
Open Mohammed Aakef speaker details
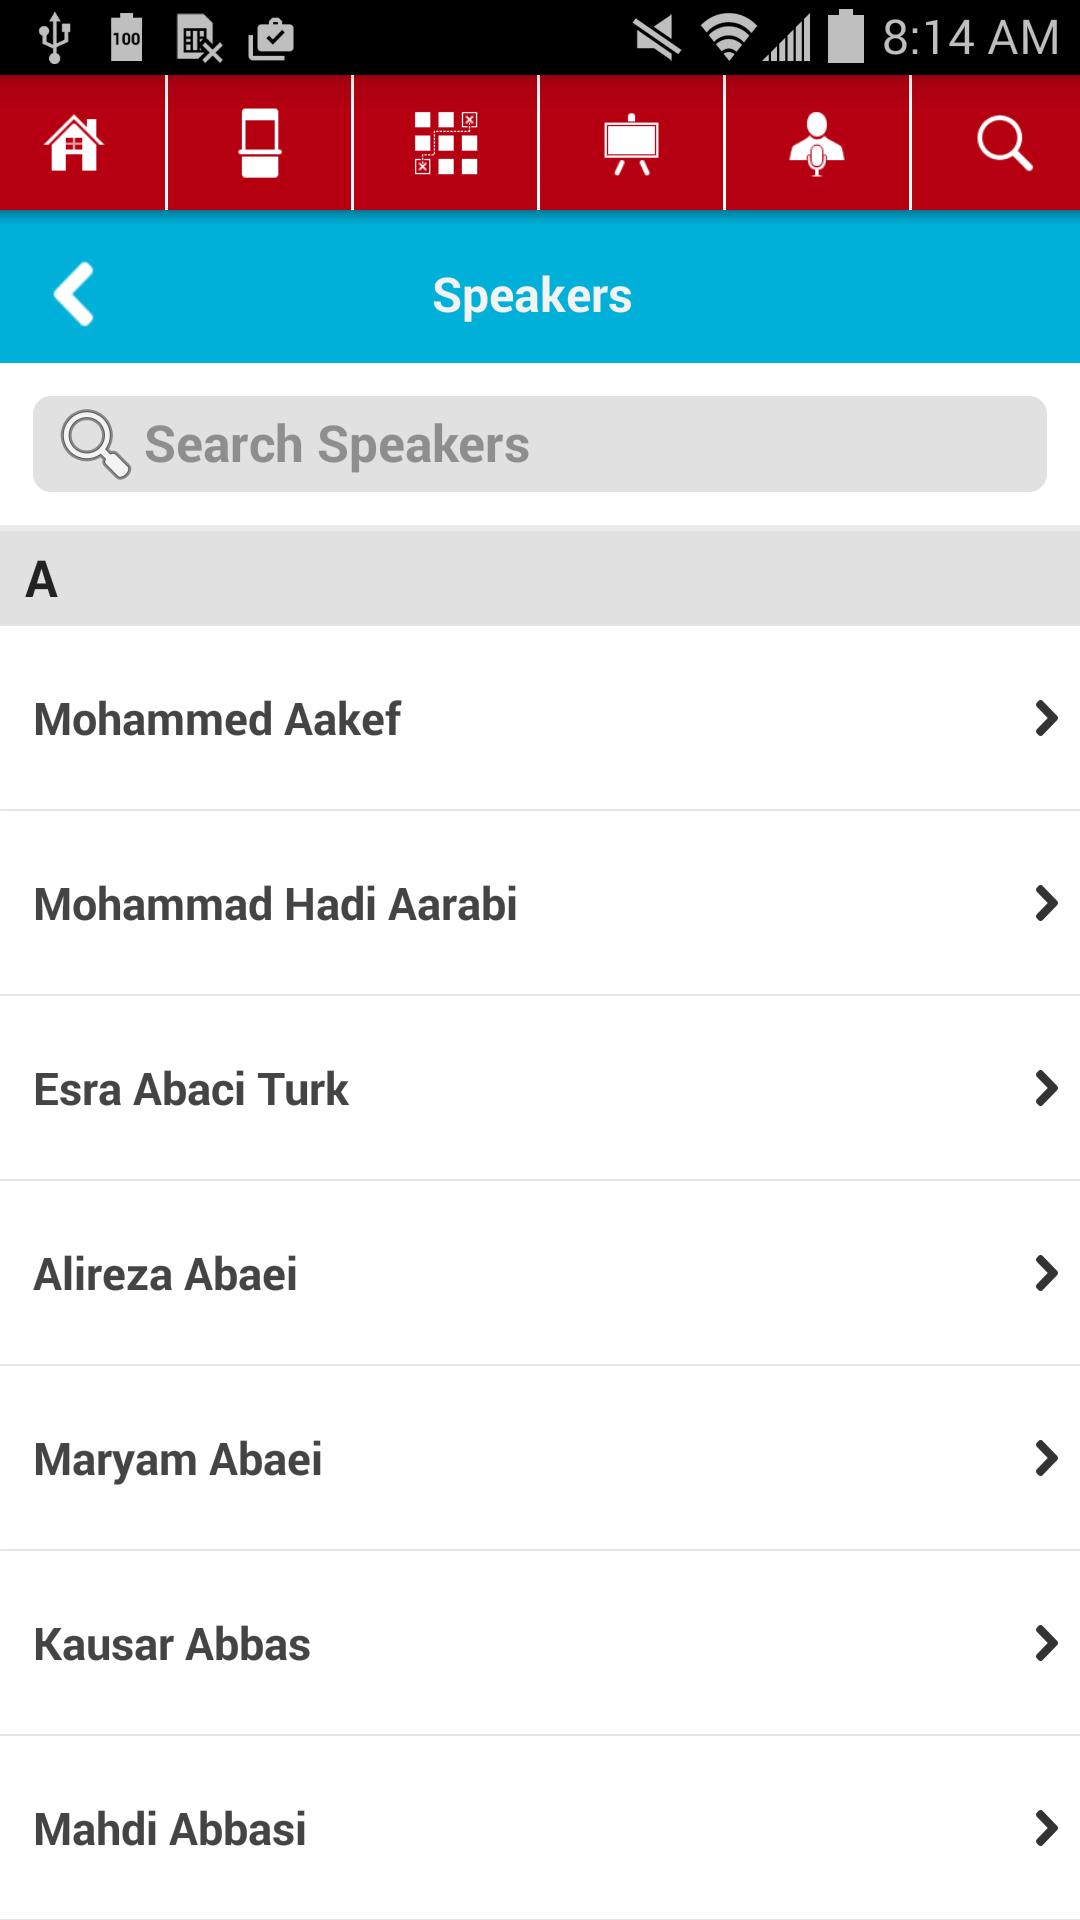pos(217,719)
